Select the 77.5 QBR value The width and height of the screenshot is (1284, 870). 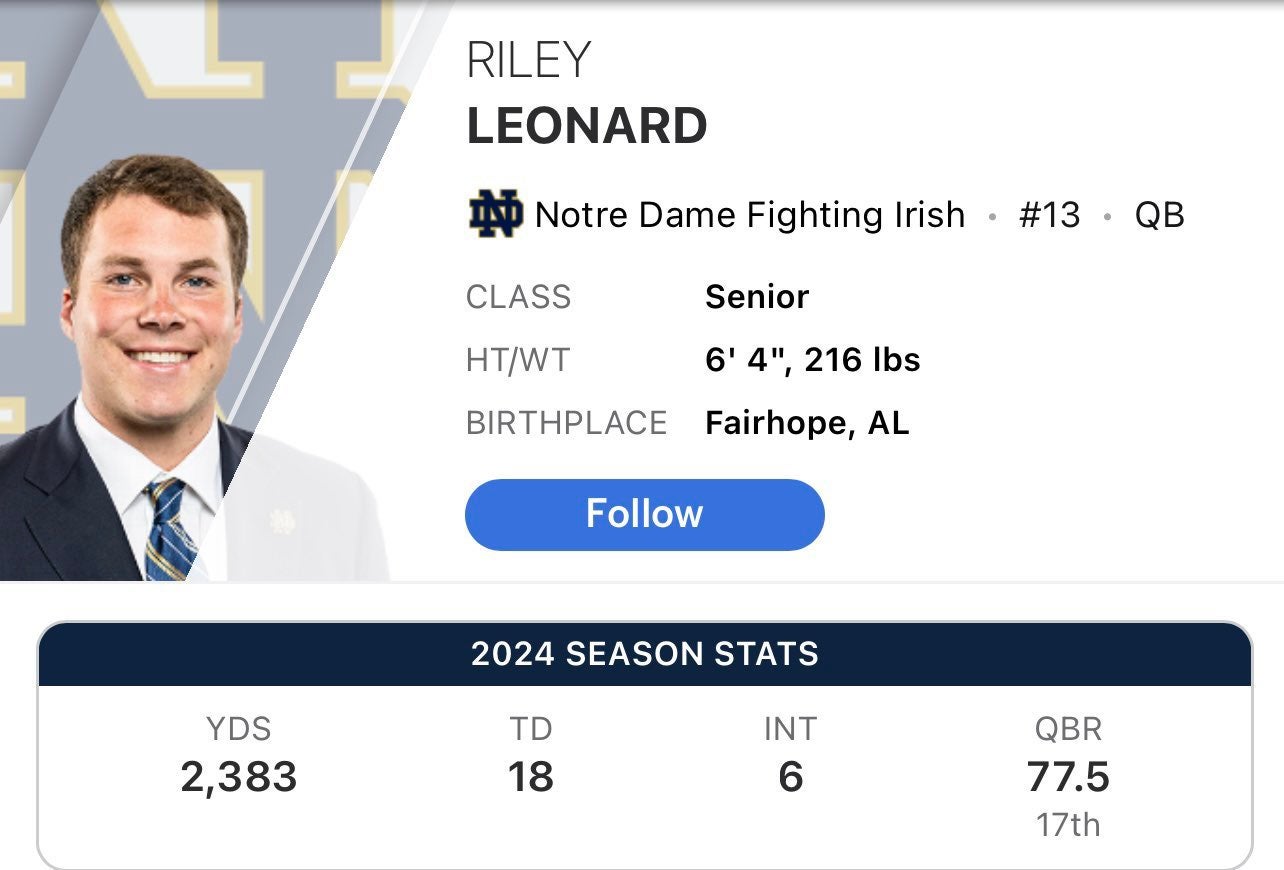[1068, 777]
